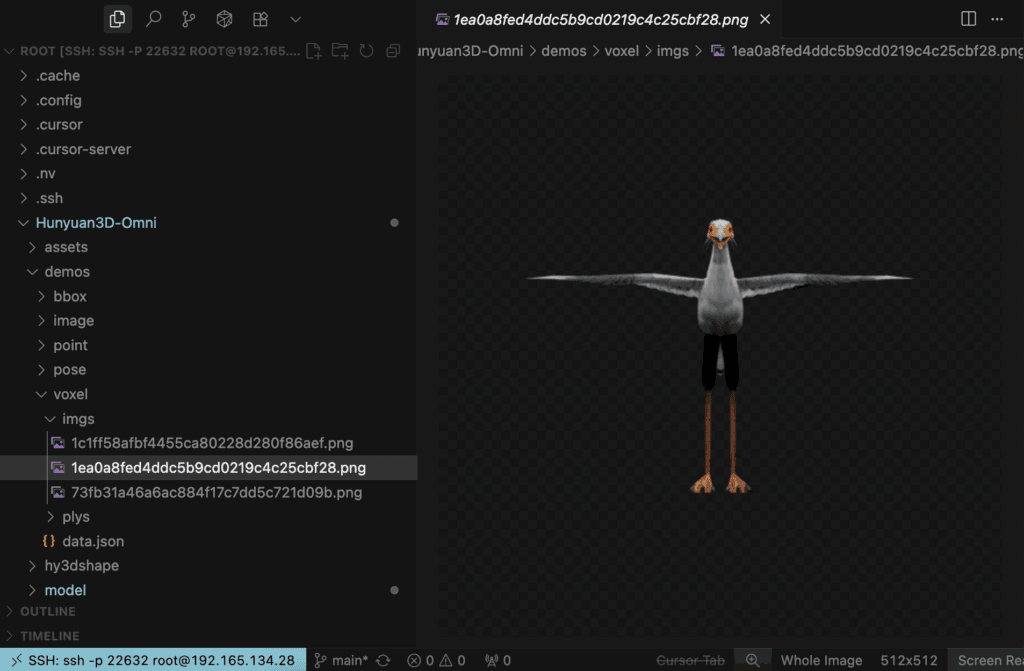1024x671 pixels.
Task: Open the Extensions view icon
Action: pos(260,19)
